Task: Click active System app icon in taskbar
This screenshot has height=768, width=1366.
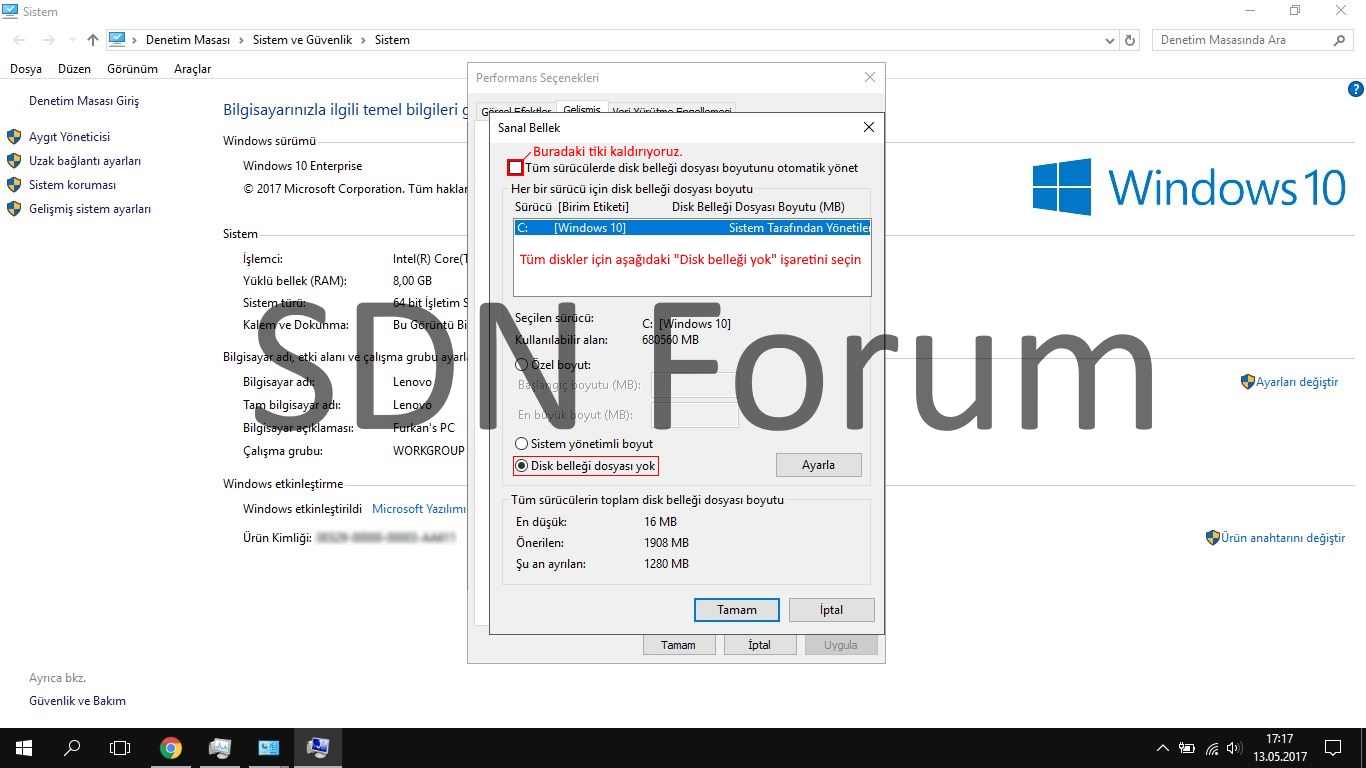Action: click(318, 747)
